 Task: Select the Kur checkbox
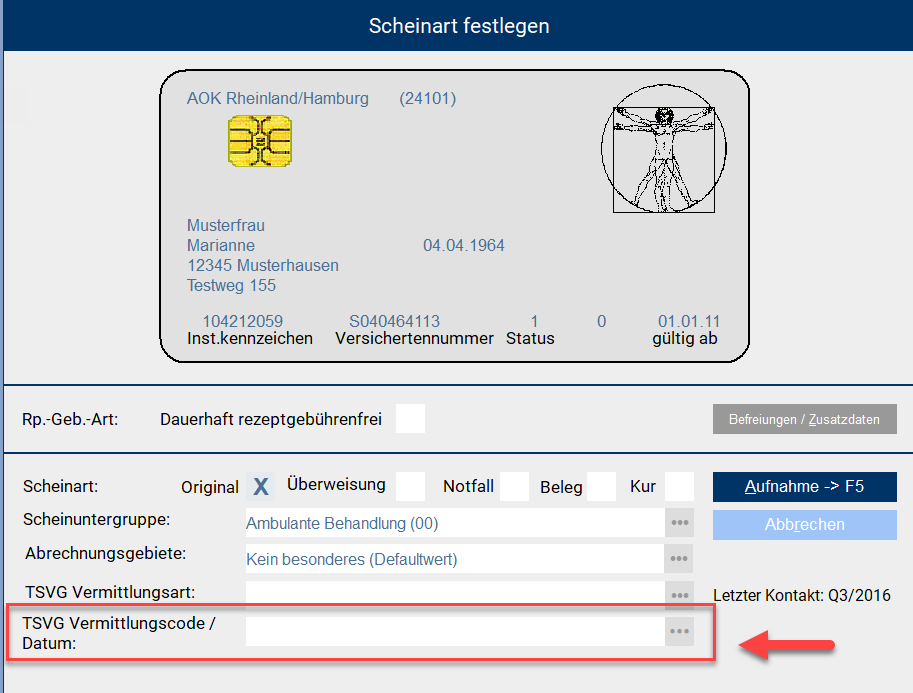[x=679, y=487]
